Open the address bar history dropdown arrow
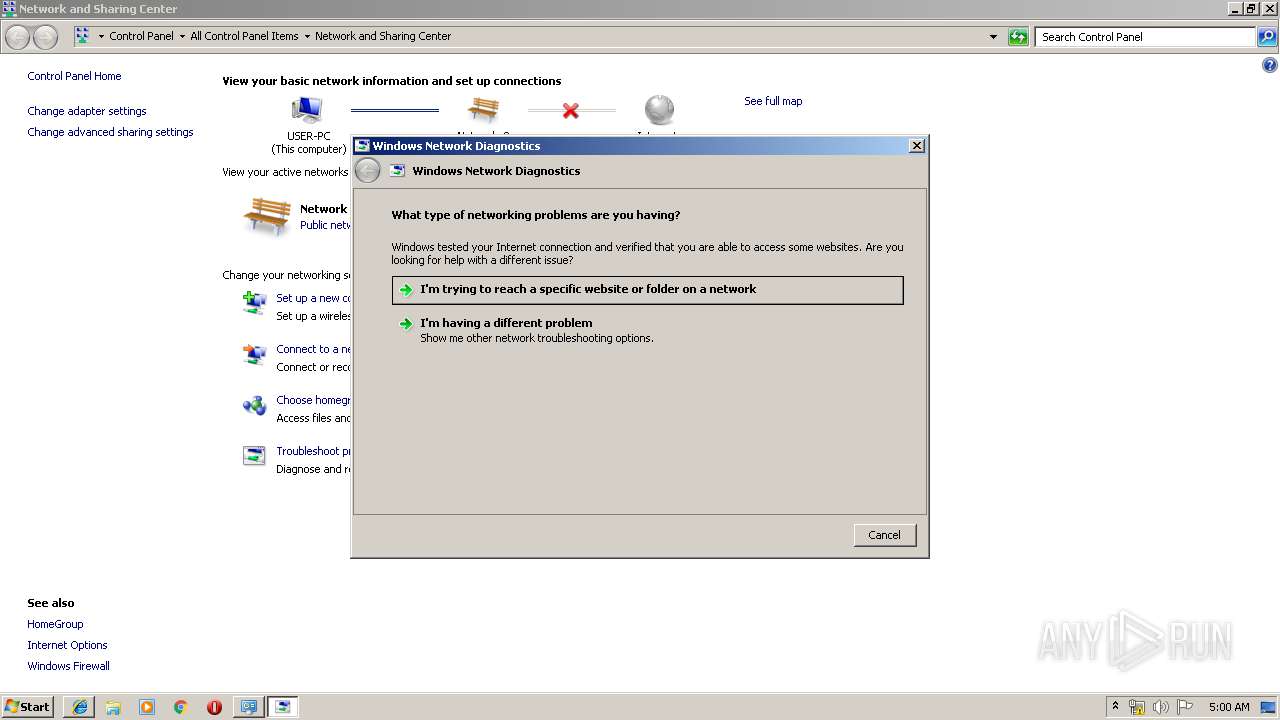This screenshot has height=720, width=1280. [x=993, y=37]
